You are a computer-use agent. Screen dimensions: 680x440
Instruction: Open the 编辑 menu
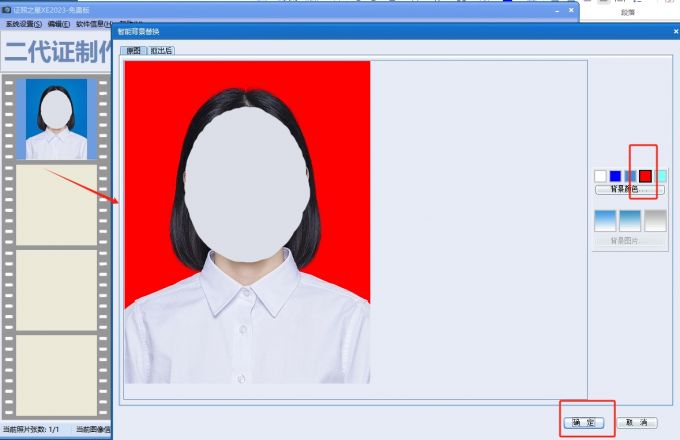pyautogui.click(x=58, y=23)
